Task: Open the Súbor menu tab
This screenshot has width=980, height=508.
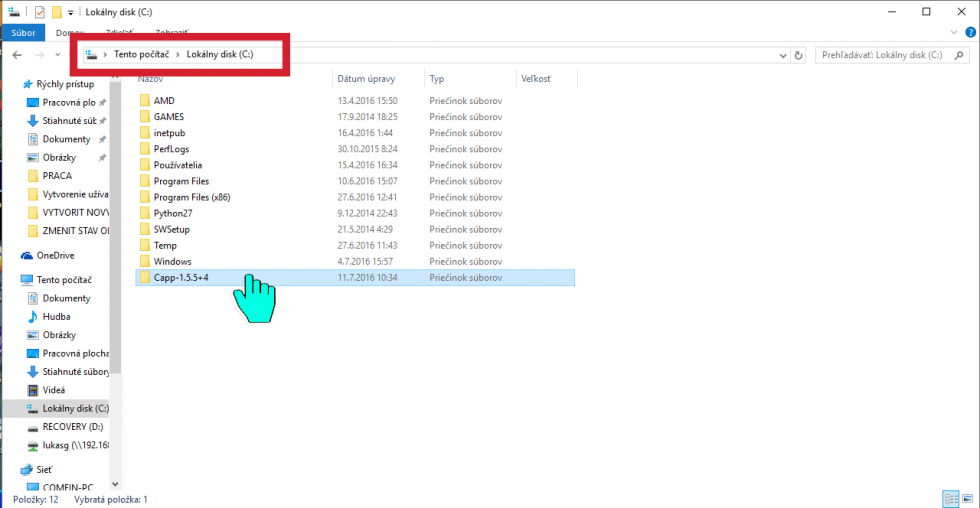Action: (x=23, y=32)
